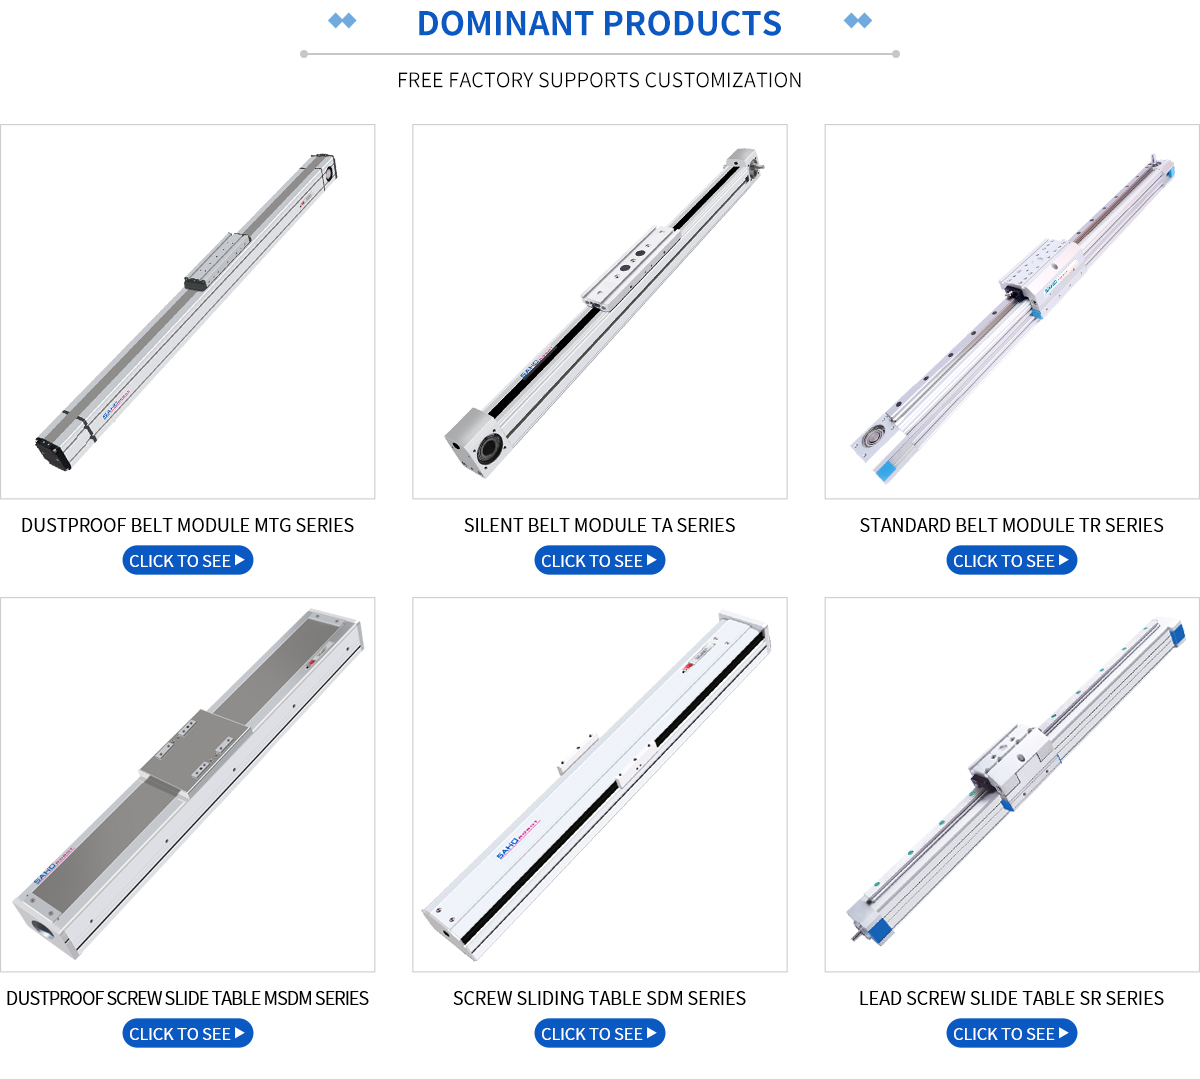
Task: Click to see SDM Series button
Action: click(600, 1034)
